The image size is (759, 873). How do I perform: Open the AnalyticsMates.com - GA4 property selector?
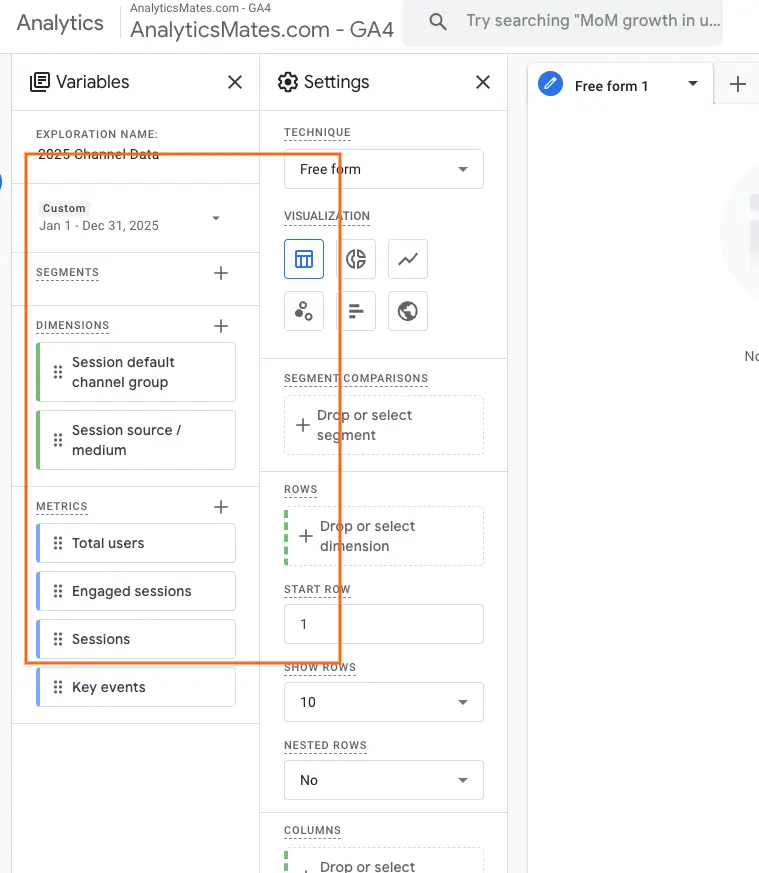click(262, 23)
